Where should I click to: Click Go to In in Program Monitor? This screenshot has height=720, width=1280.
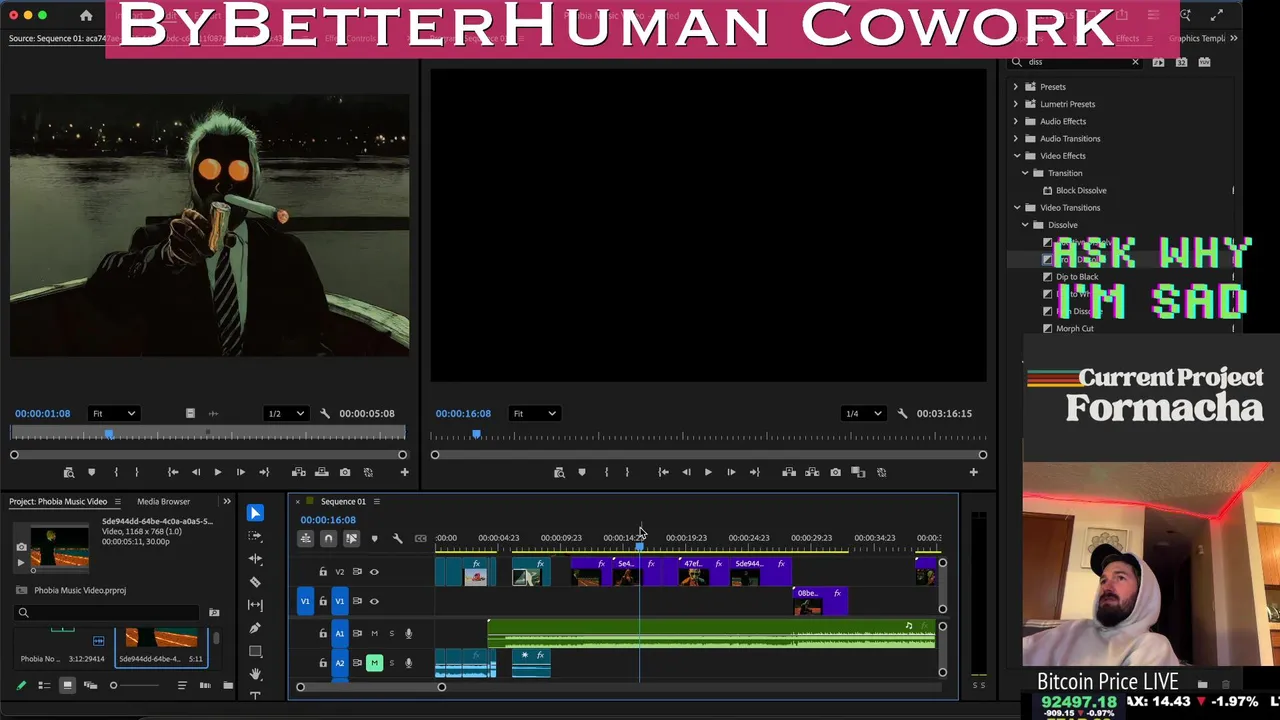pos(663,472)
